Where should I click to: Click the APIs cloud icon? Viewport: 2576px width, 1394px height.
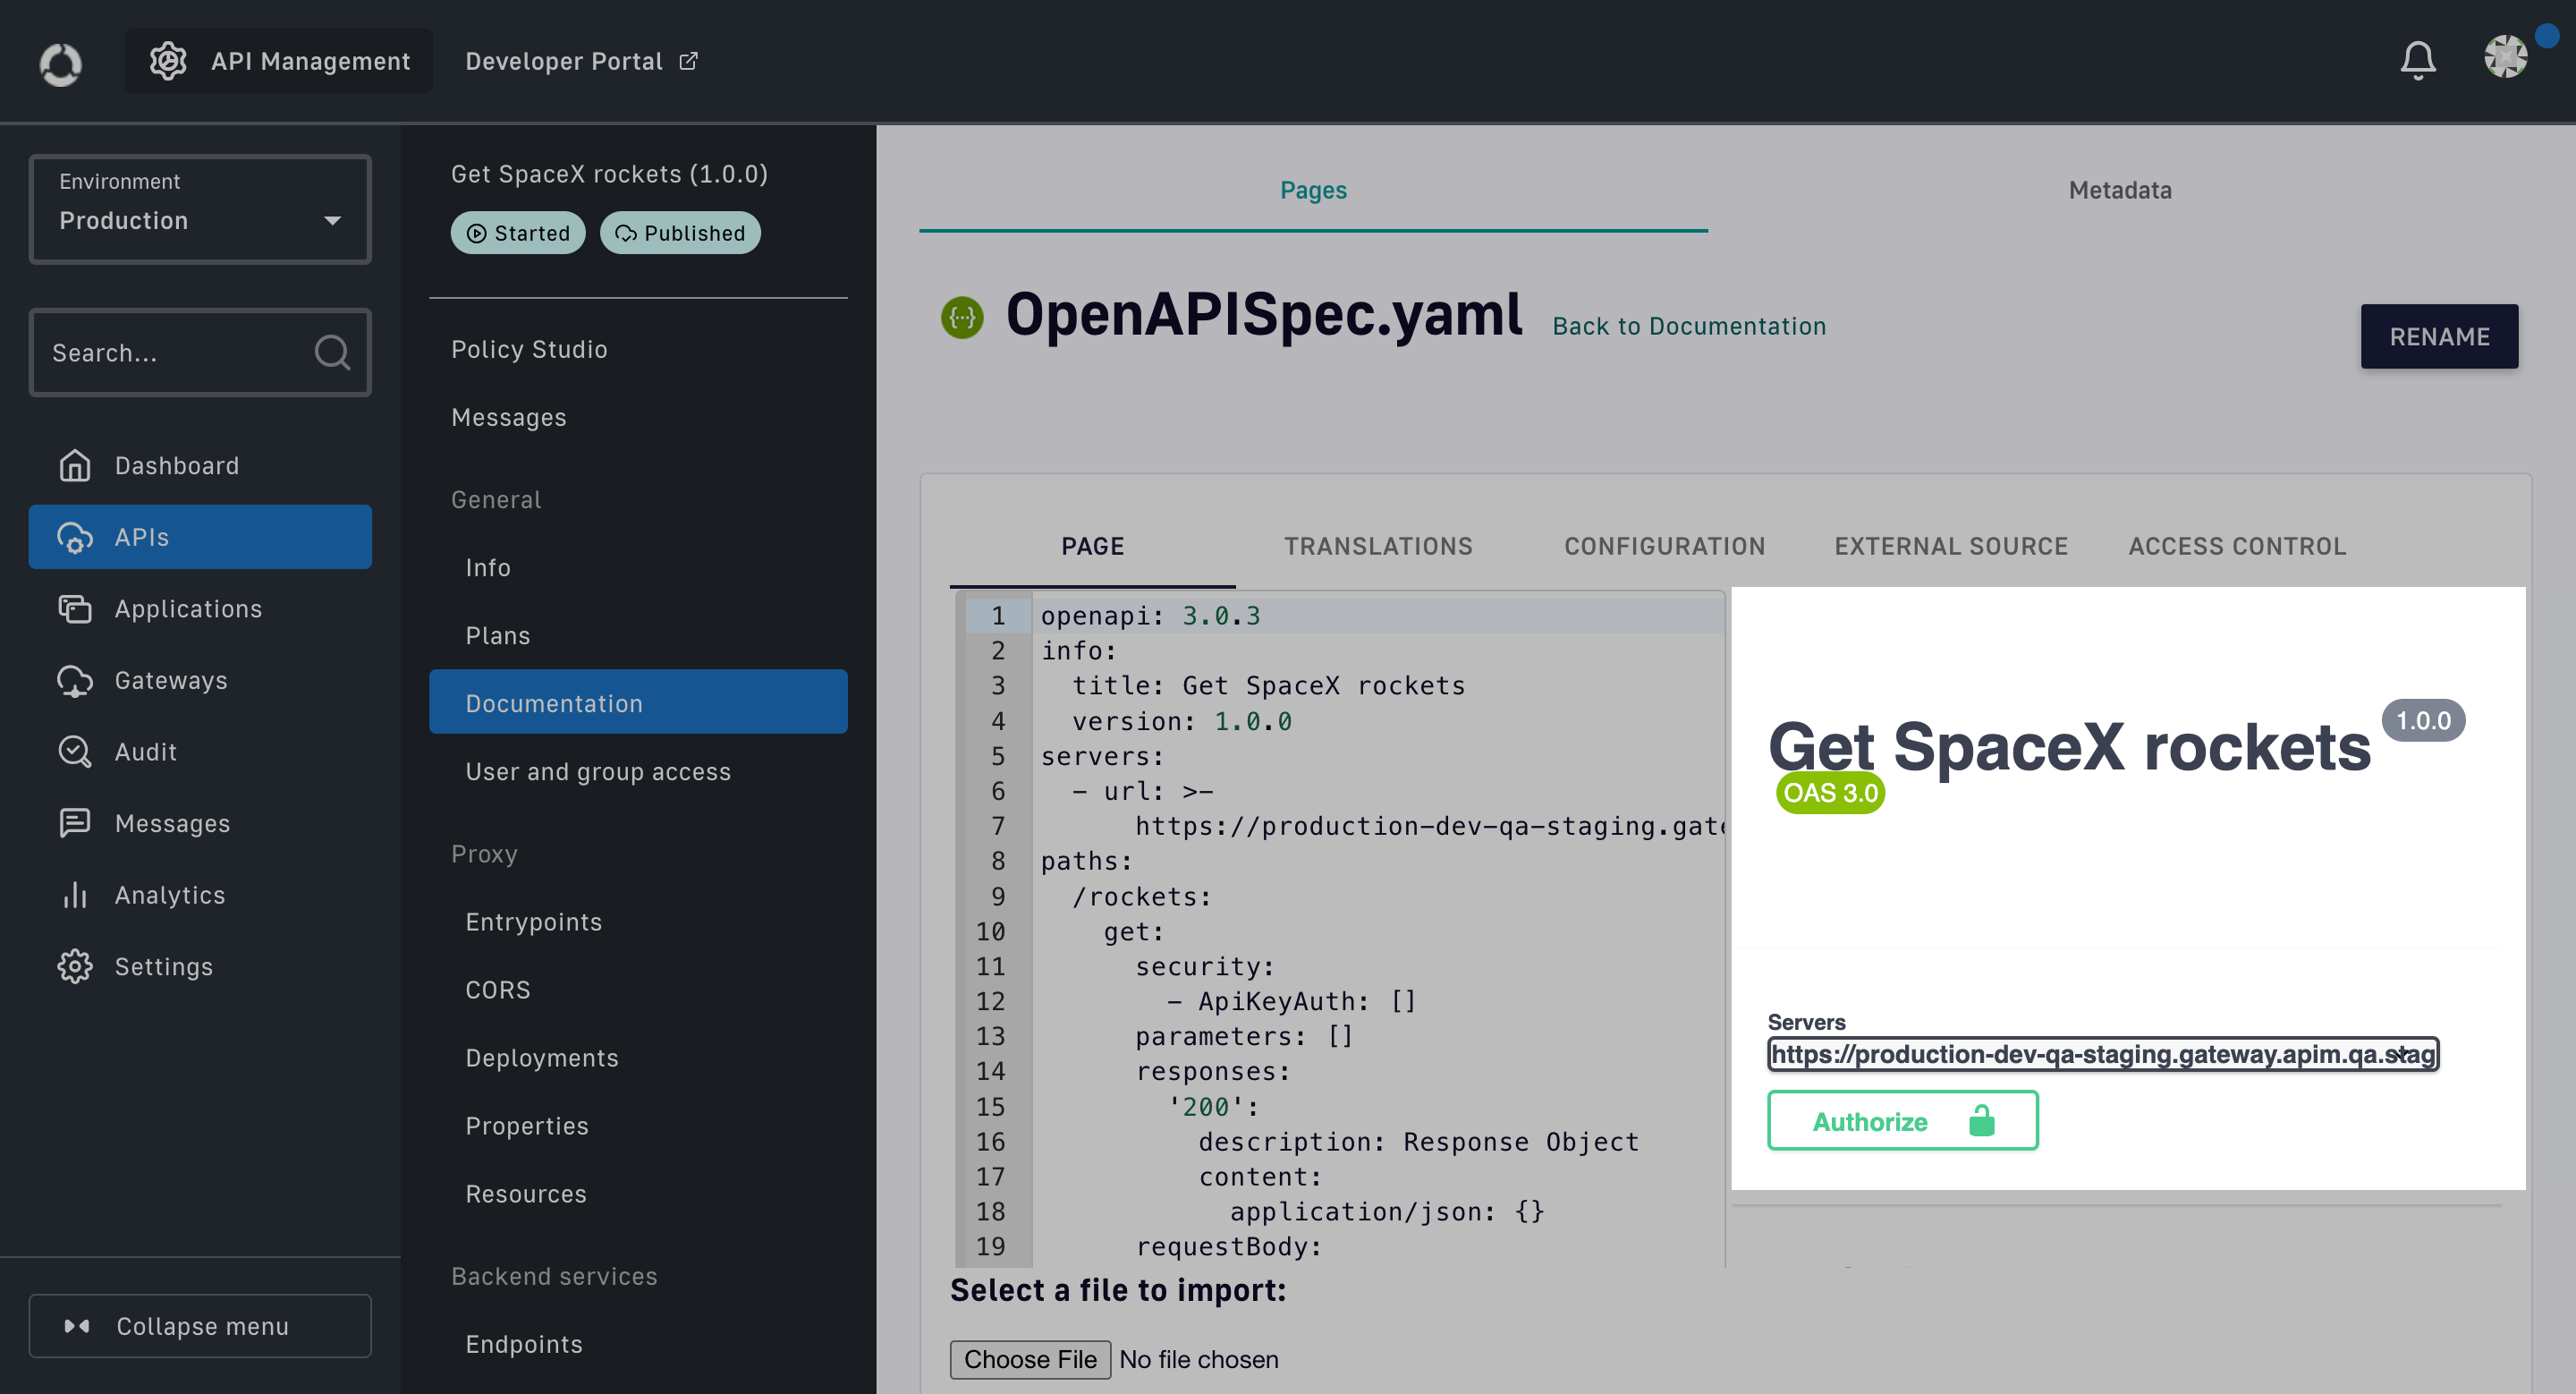(x=75, y=537)
